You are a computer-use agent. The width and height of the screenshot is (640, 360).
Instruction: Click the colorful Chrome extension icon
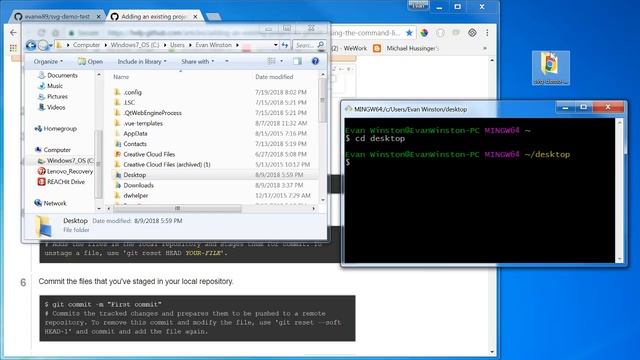point(424,33)
